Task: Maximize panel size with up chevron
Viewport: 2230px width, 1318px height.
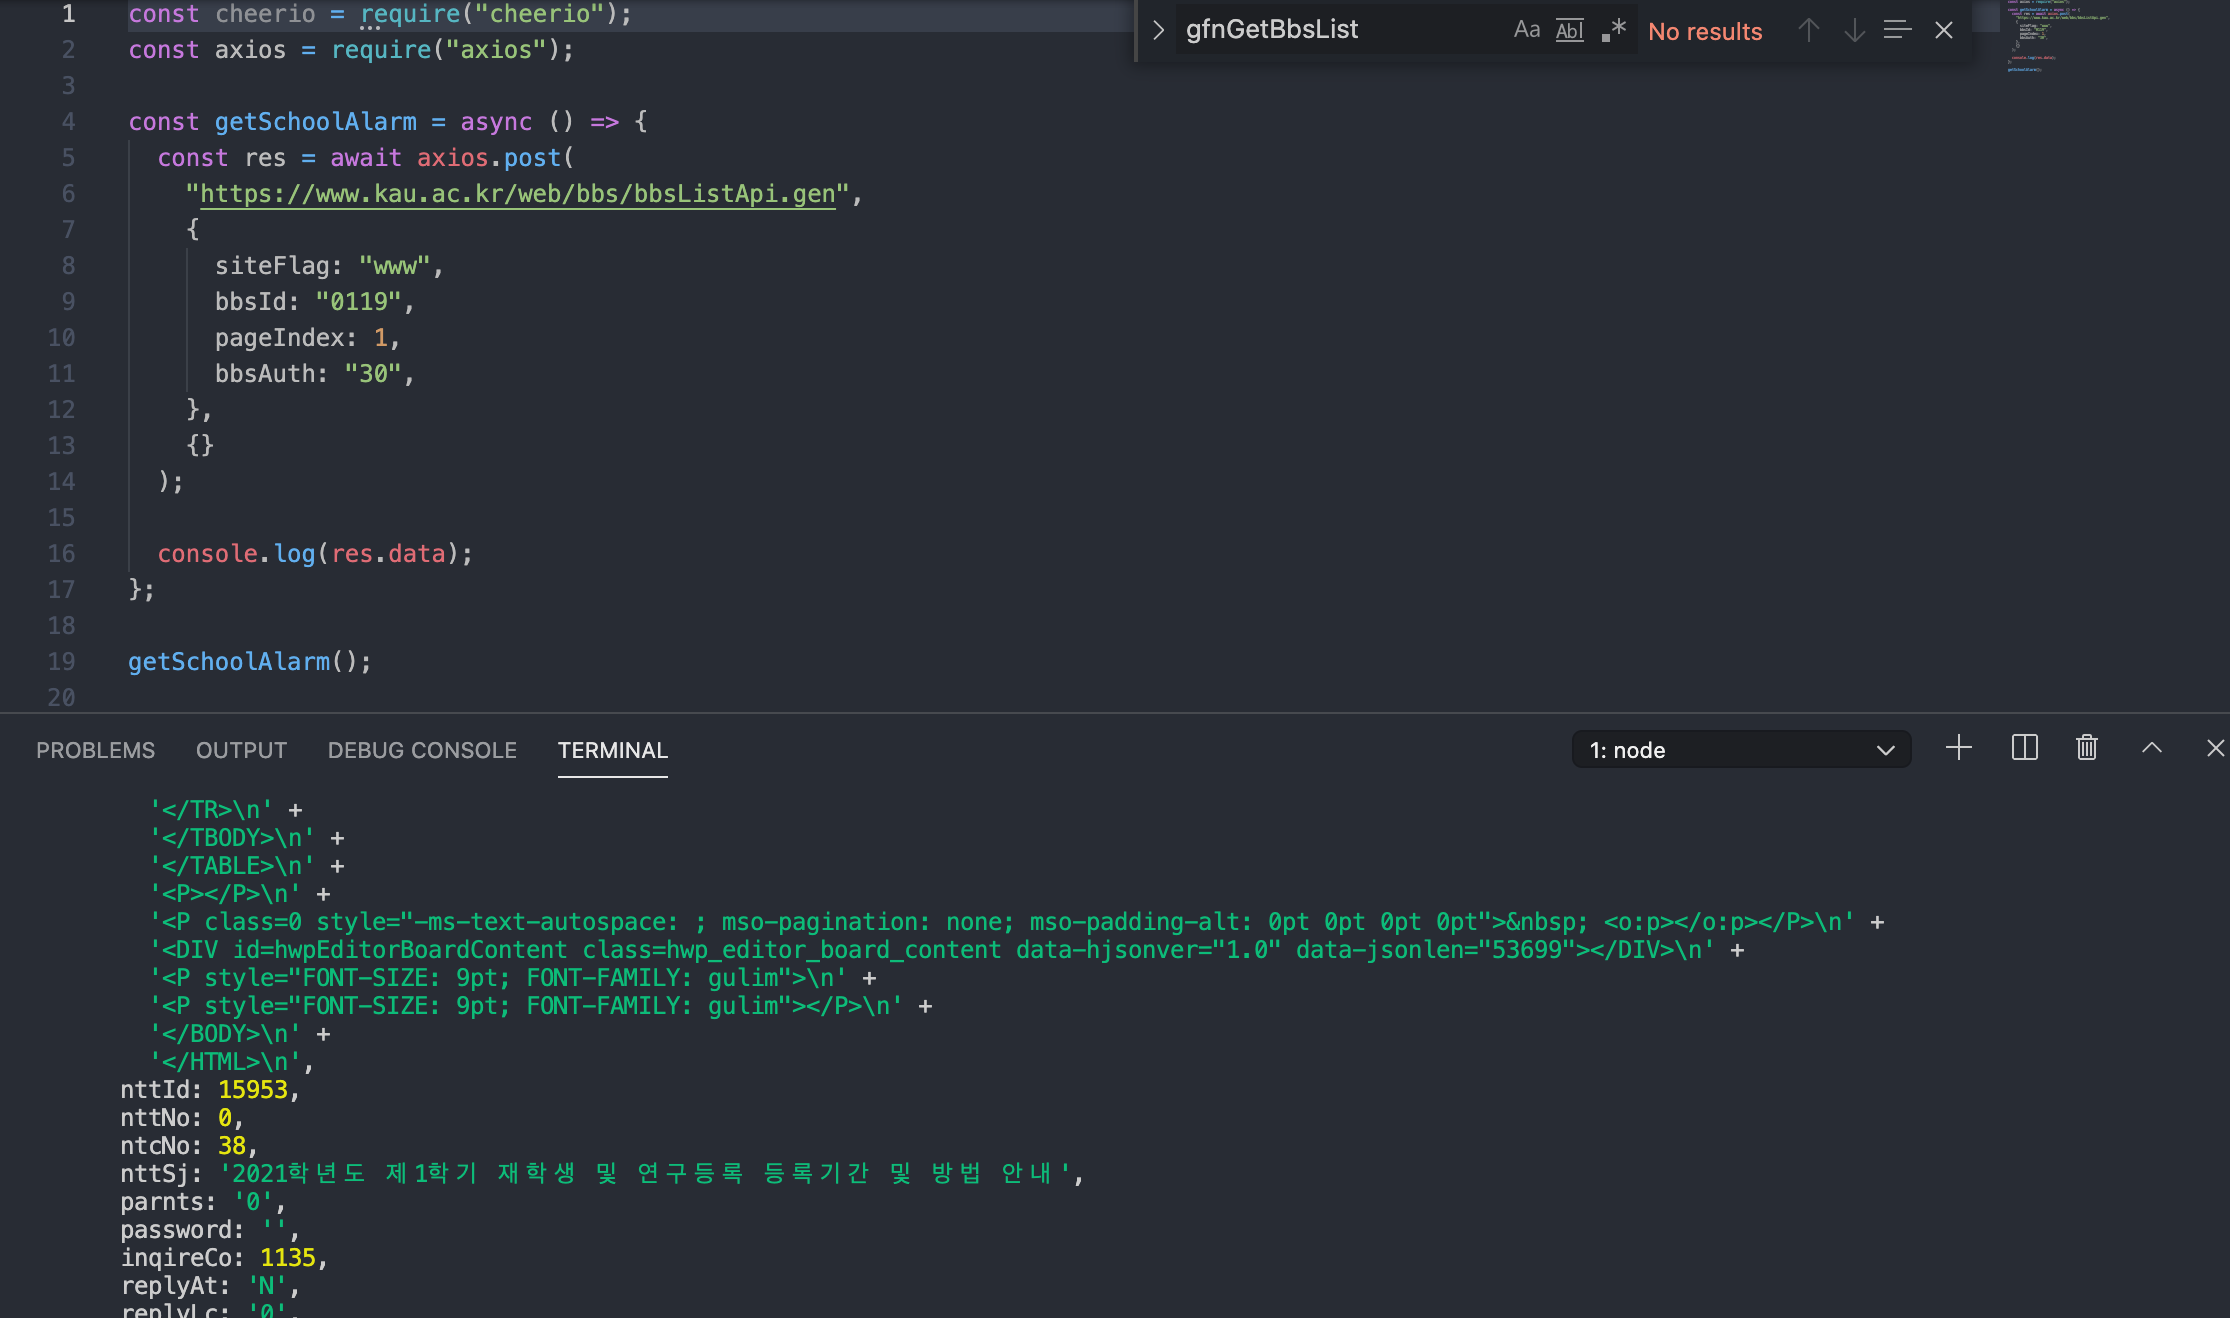Action: click(x=2152, y=748)
